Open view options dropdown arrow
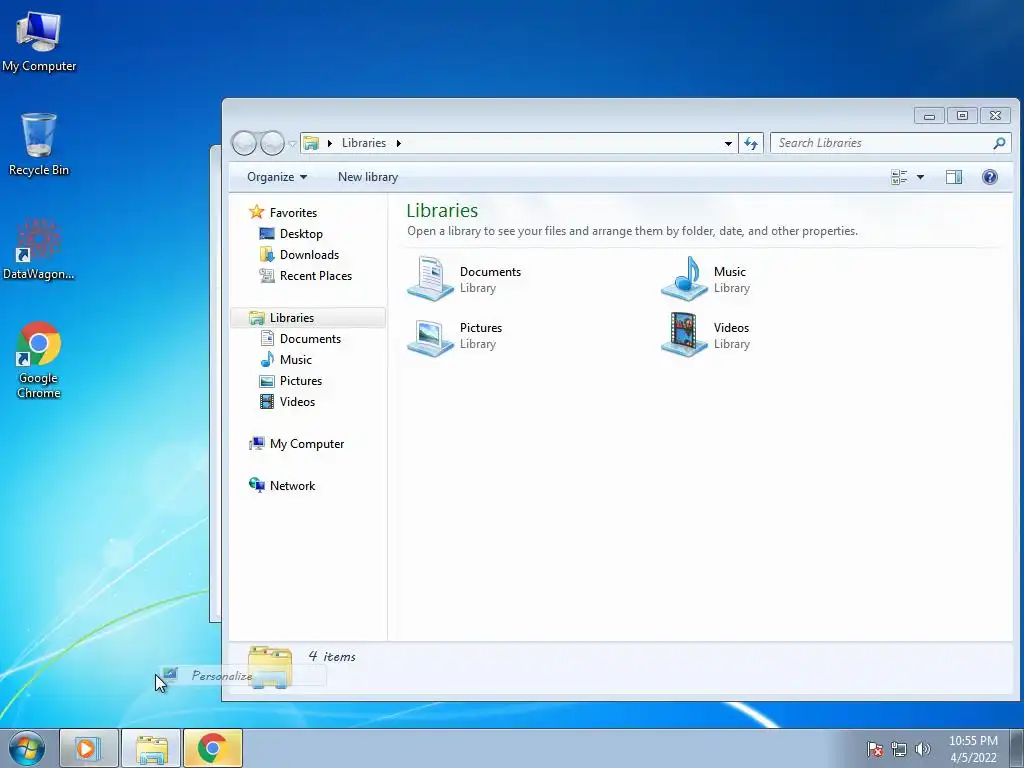 pos(920,177)
